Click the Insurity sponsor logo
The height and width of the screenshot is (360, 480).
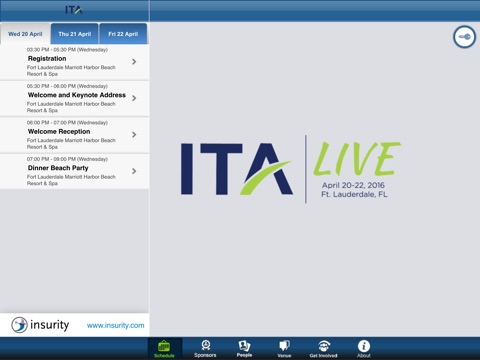40,325
